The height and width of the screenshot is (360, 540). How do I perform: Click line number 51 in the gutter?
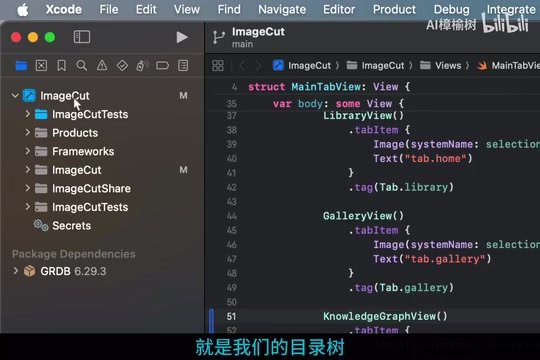[231, 316]
